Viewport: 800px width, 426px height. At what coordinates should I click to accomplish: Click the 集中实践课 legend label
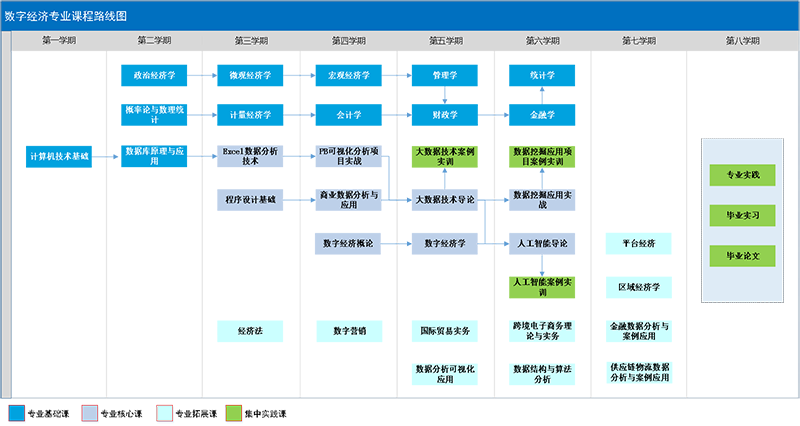pos(266,414)
